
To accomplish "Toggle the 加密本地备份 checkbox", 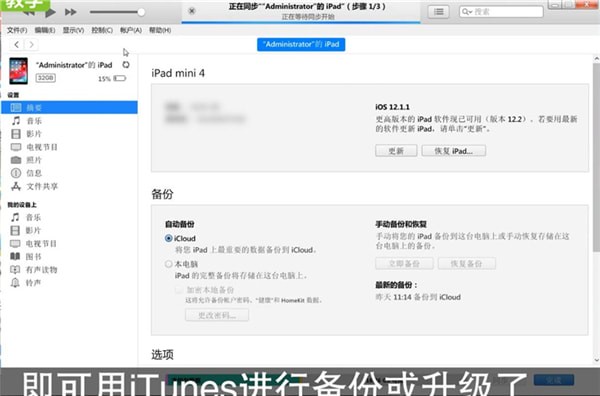I will click(178, 290).
